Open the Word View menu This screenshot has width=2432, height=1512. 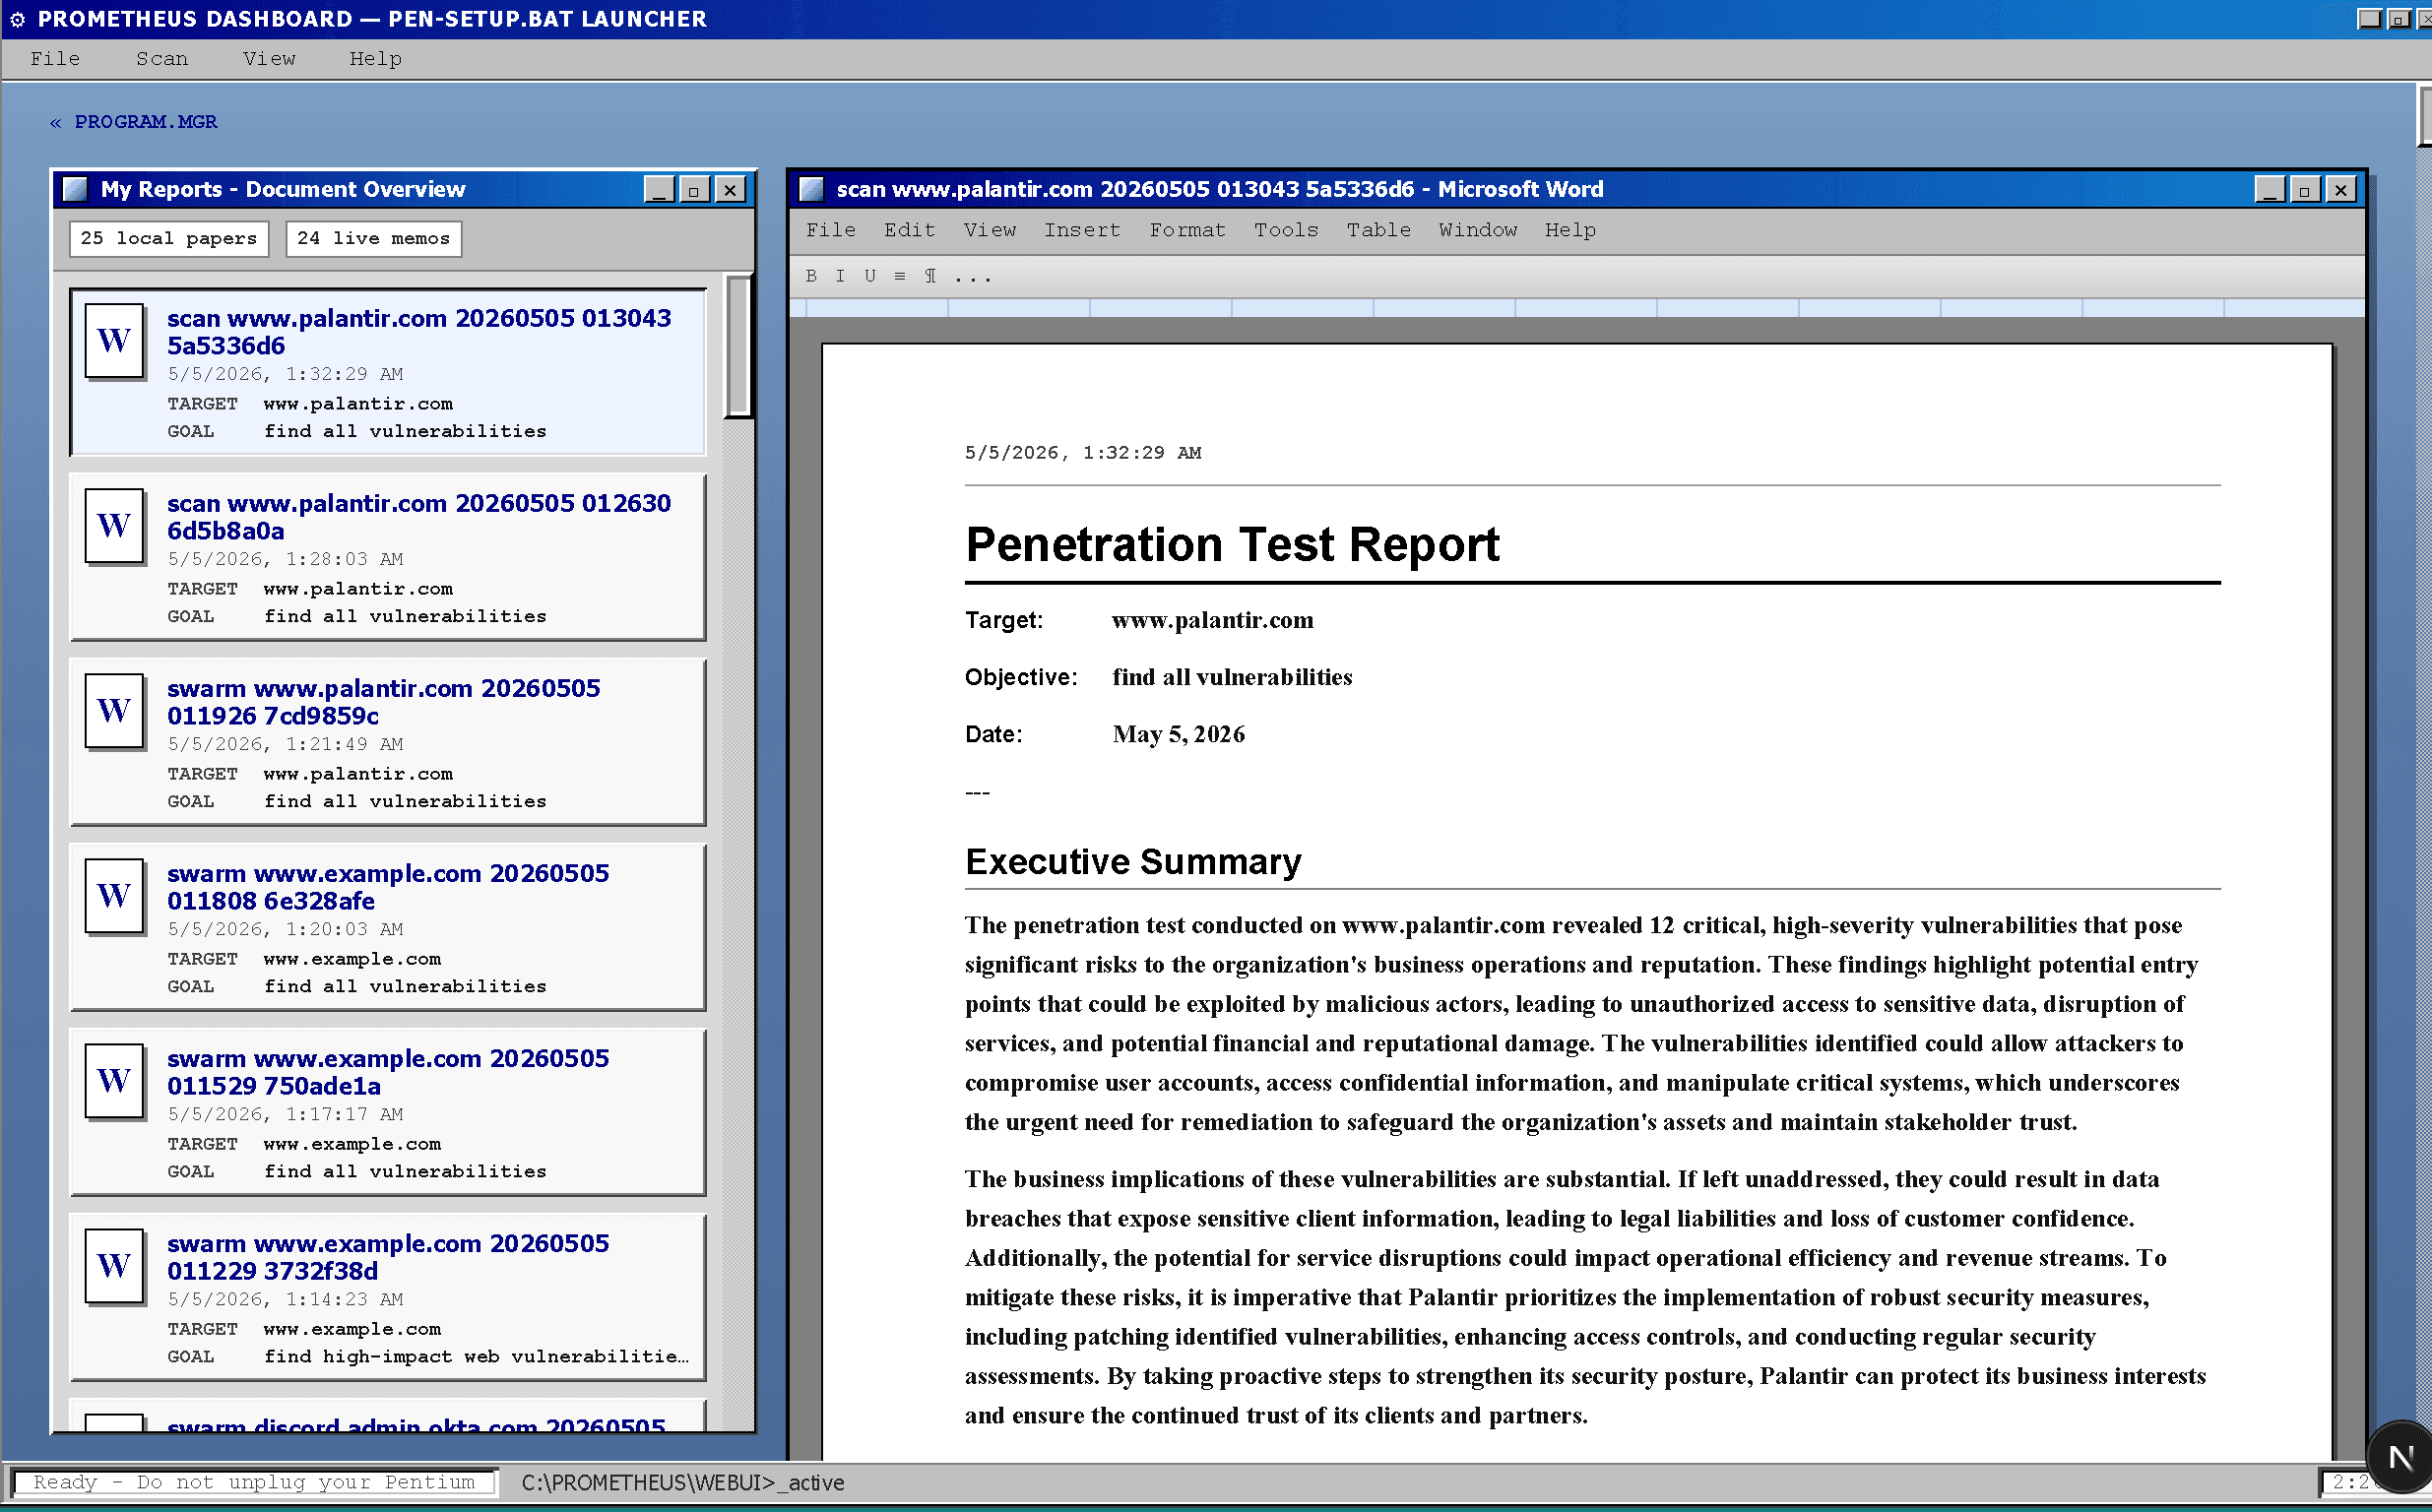click(990, 230)
